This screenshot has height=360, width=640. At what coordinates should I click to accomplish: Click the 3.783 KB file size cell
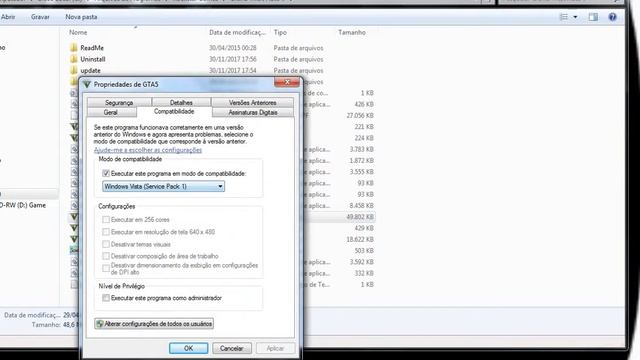tap(362, 149)
